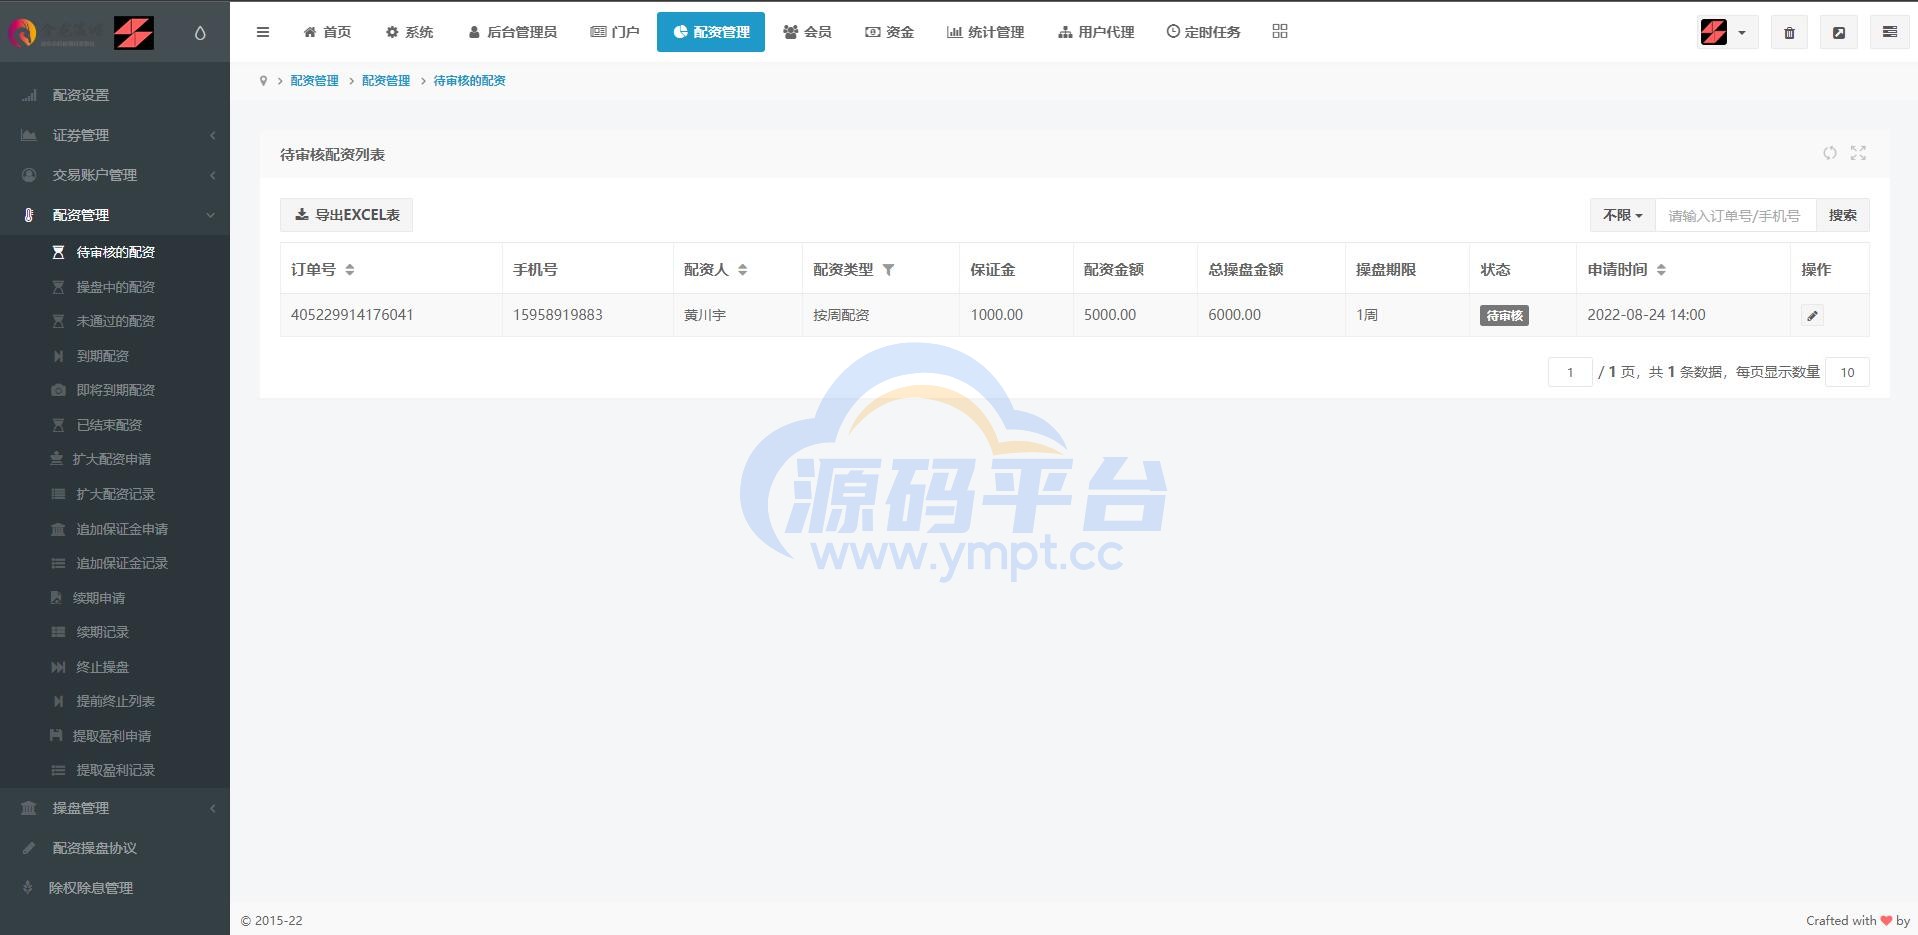Screen dimensions: 1918x935
Task: Open 未通过的配资 sidebar item
Action: (115, 321)
